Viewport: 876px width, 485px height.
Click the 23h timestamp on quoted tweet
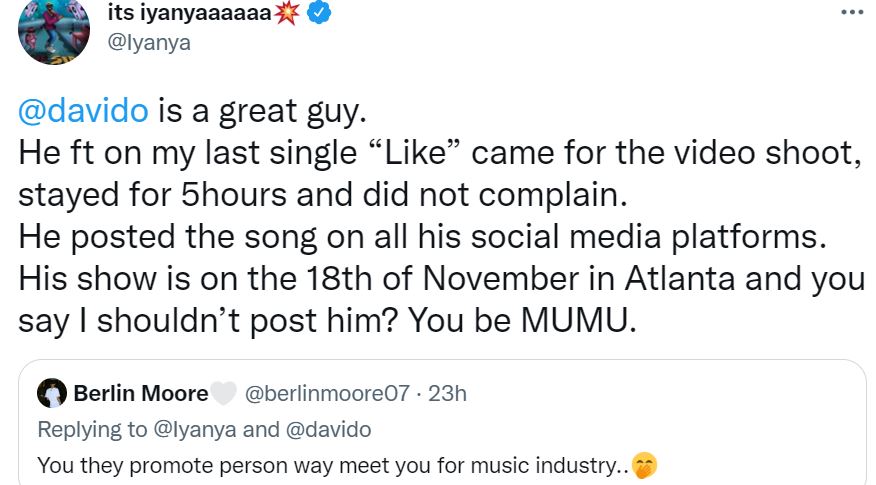pos(447,393)
